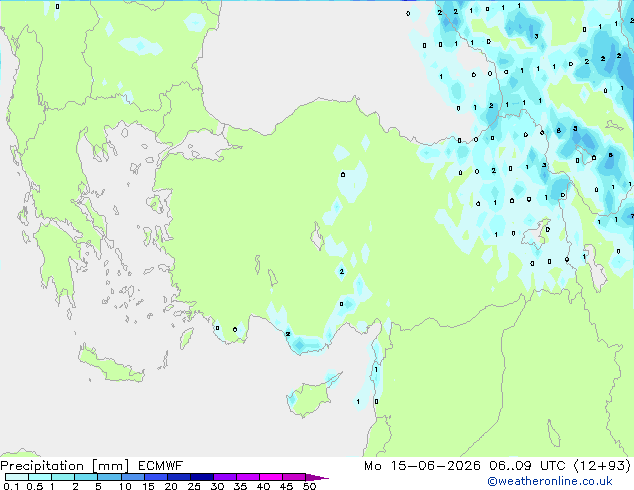Screen dimensions: 634x490
Task: Select the 15–20 mm legend swatch
Action: pyautogui.click(x=155, y=477)
